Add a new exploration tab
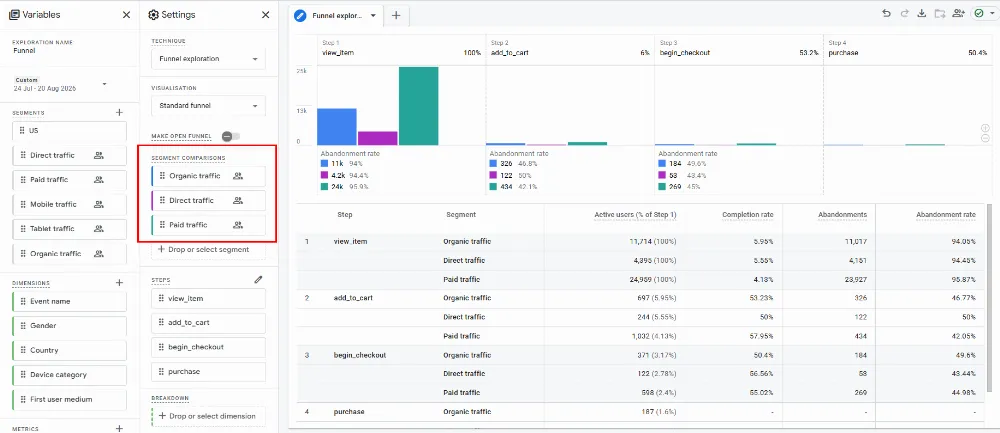This screenshot has height=433, width=1000. tap(396, 15)
